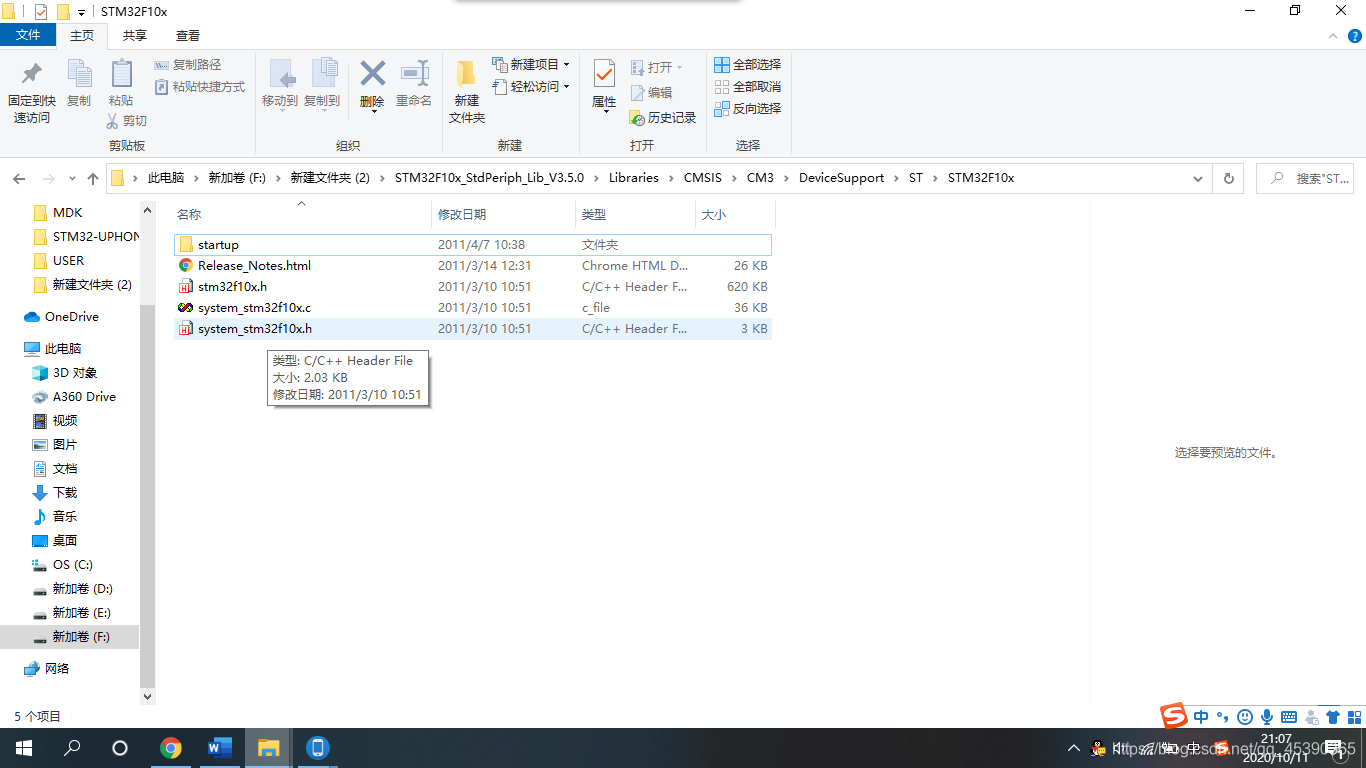
Task: Expand the address bar history dropdown
Action: click(x=1198, y=179)
